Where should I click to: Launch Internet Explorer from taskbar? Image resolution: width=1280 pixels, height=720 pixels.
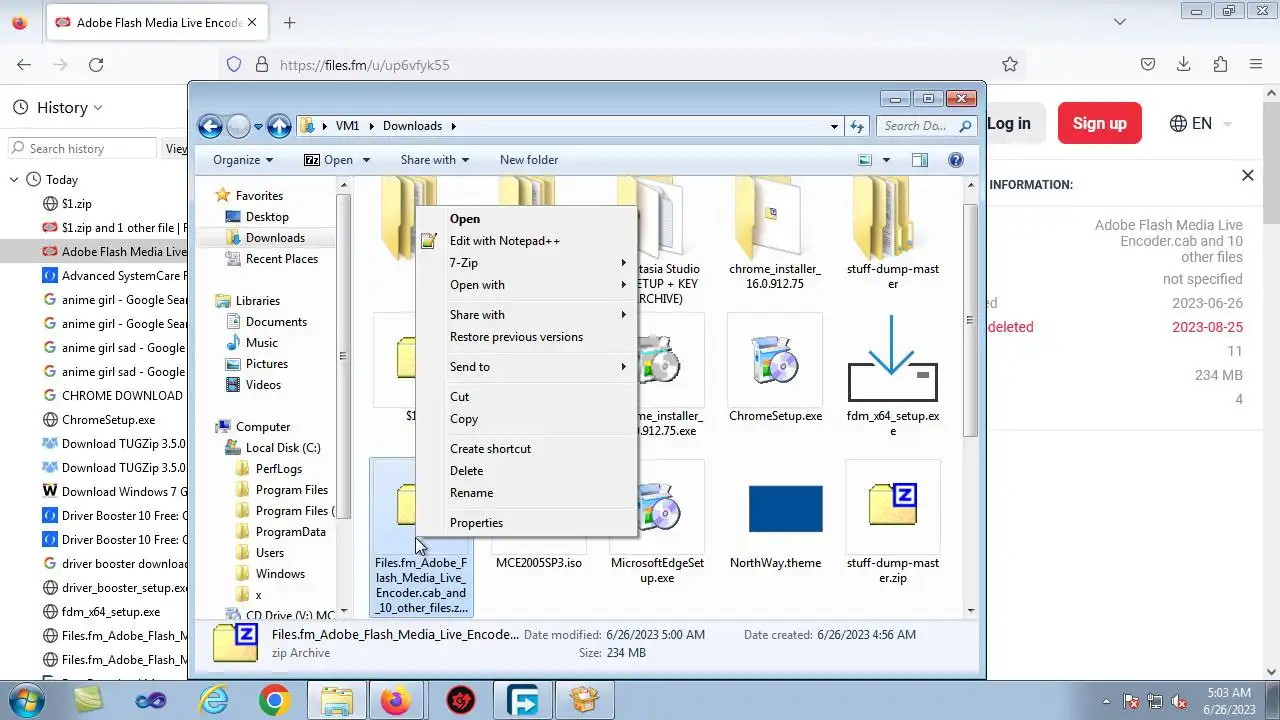214,701
